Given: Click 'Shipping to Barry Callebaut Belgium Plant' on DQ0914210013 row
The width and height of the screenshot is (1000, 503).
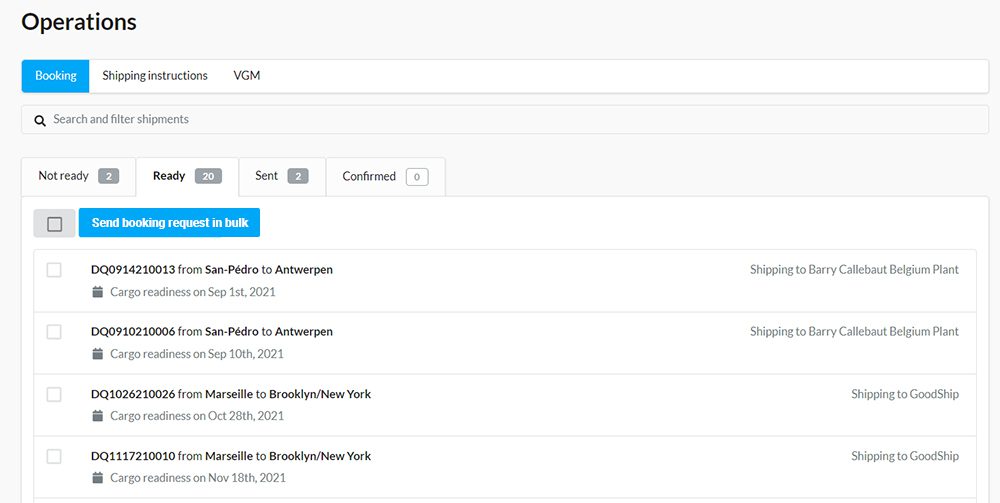Looking at the screenshot, I should [854, 270].
